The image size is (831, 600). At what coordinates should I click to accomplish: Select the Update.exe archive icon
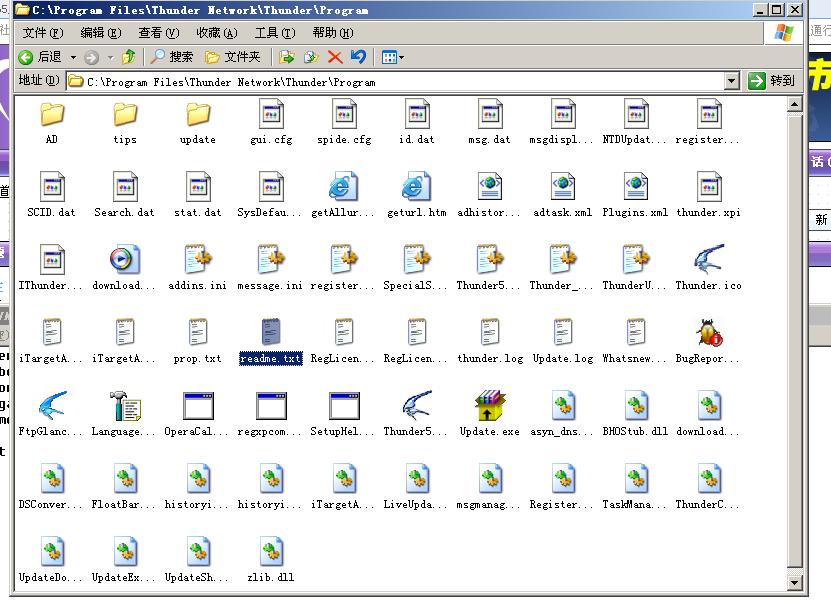click(490, 406)
